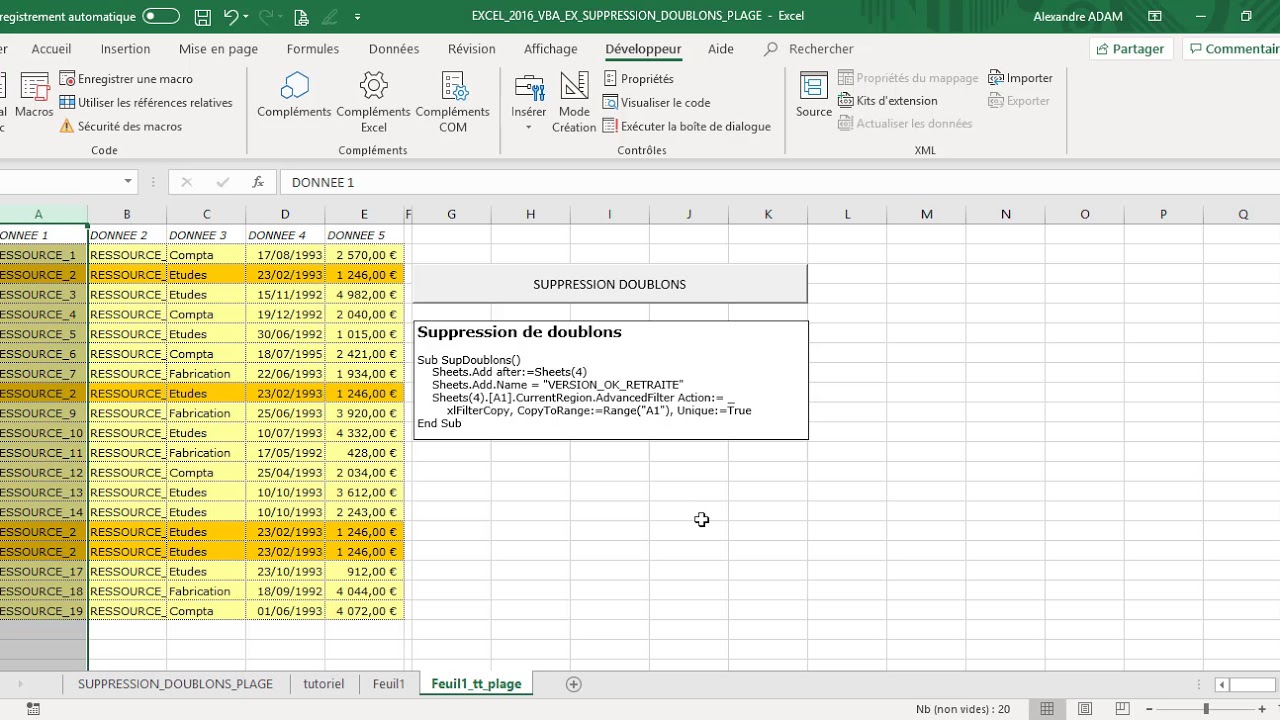This screenshot has width=1280, height=720.
Task: Click the zoom in plus button
Action: pyautogui.click(x=1261, y=709)
